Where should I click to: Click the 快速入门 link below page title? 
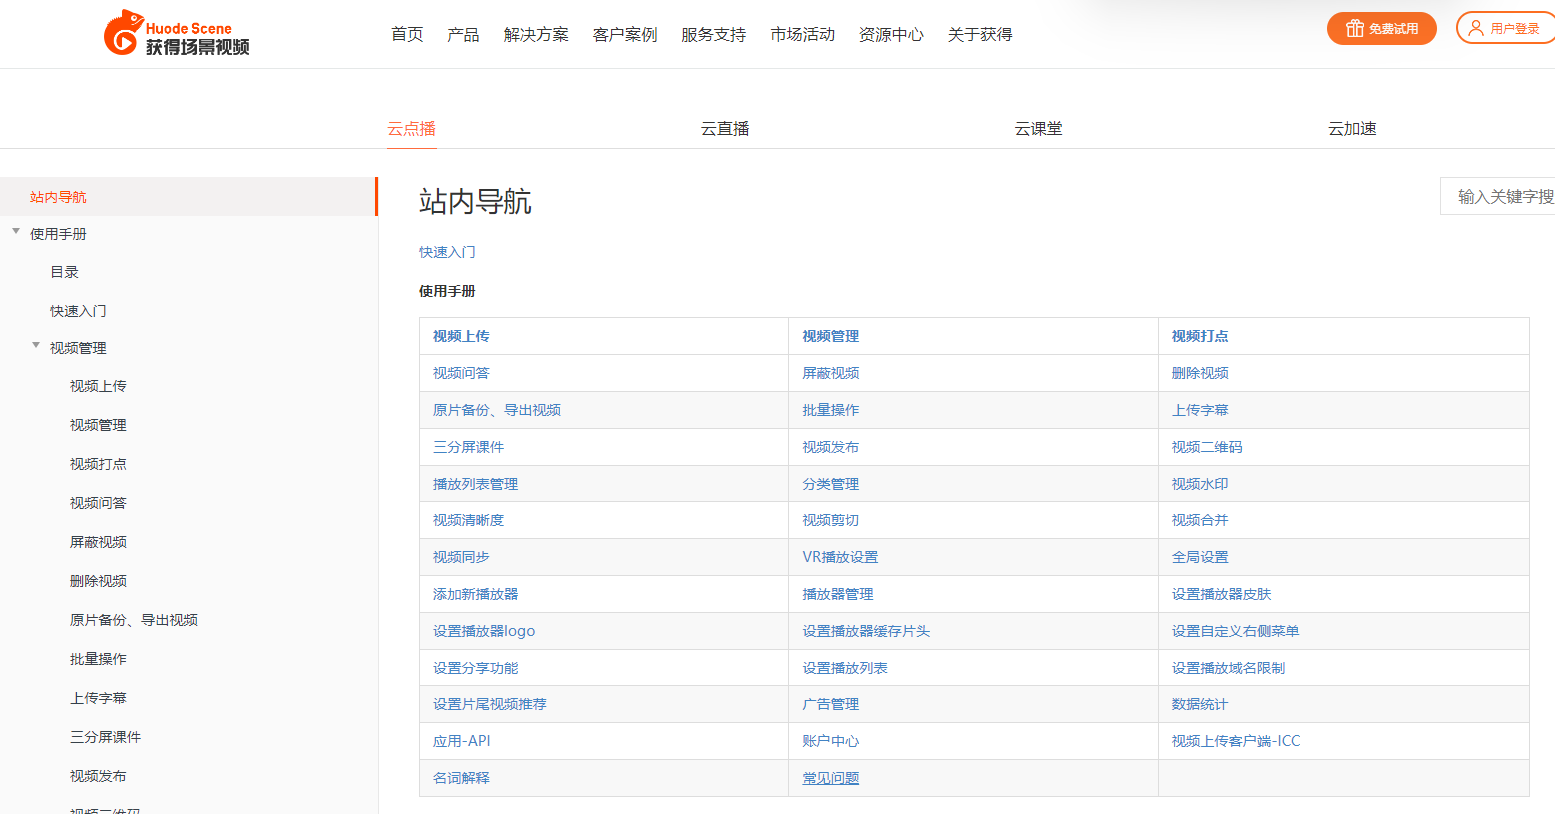click(x=447, y=252)
